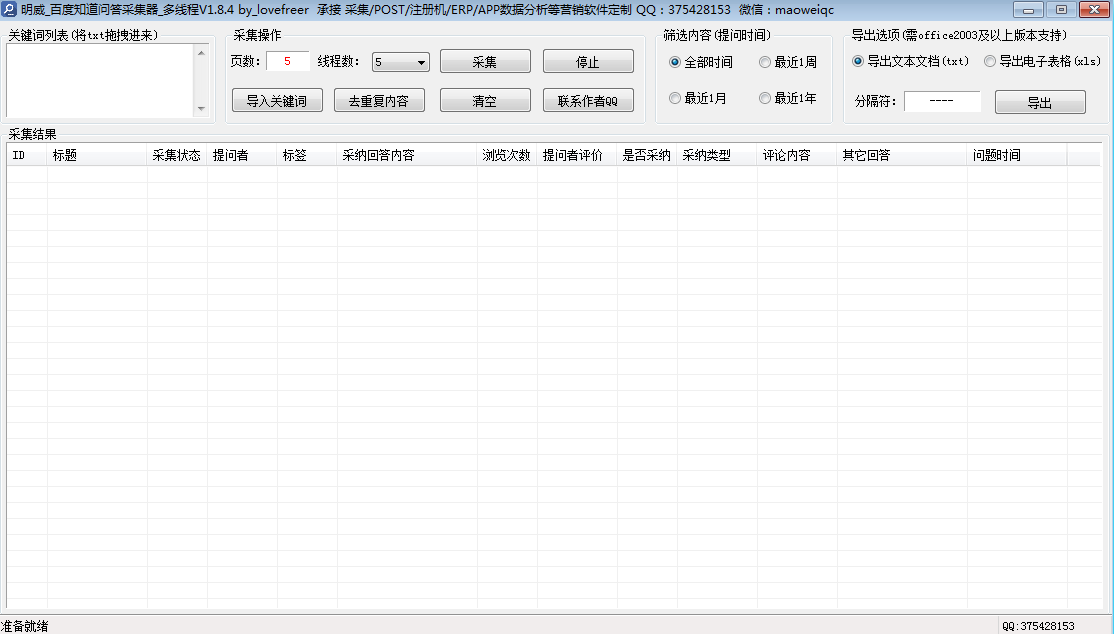Minimize the application window
The height and width of the screenshot is (634, 1114).
point(1028,9)
